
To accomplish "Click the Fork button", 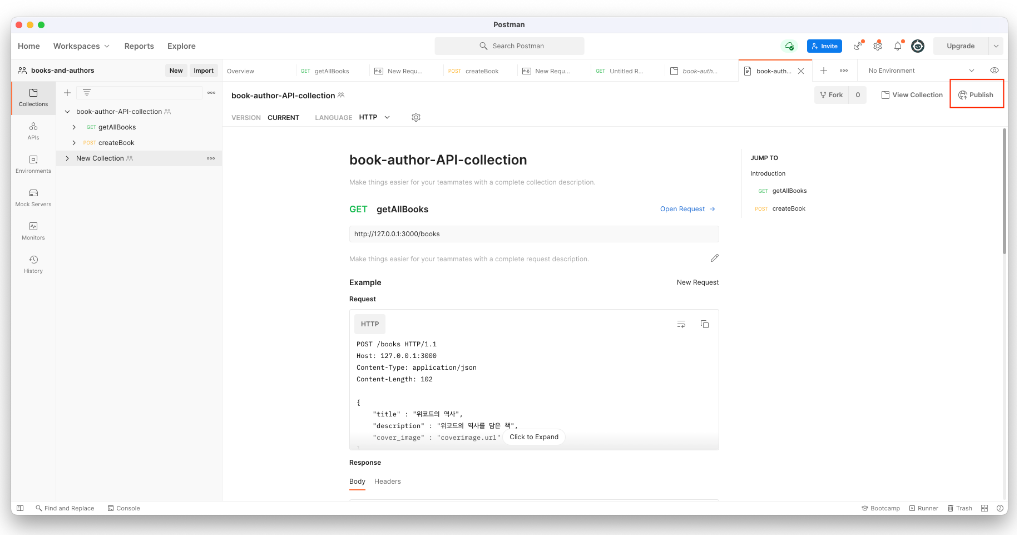I will [832, 95].
